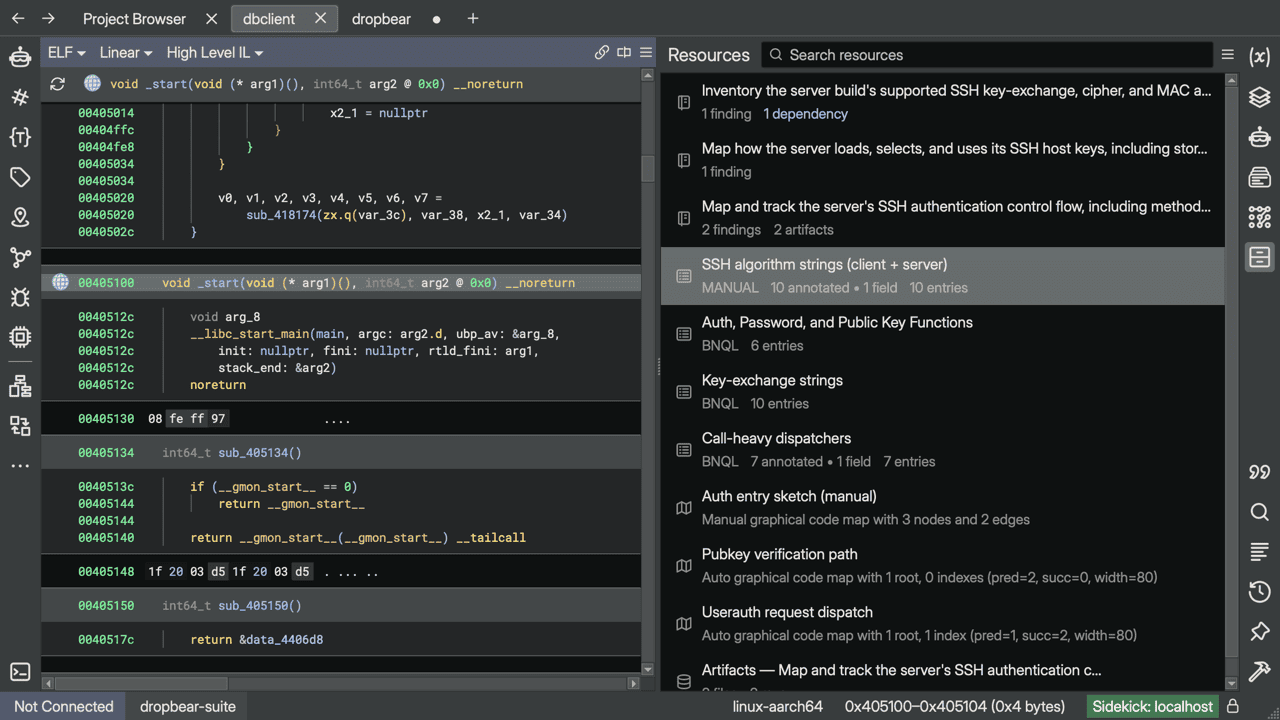Open the ELF view type dropdown
The width and height of the screenshot is (1280, 720).
tap(67, 53)
